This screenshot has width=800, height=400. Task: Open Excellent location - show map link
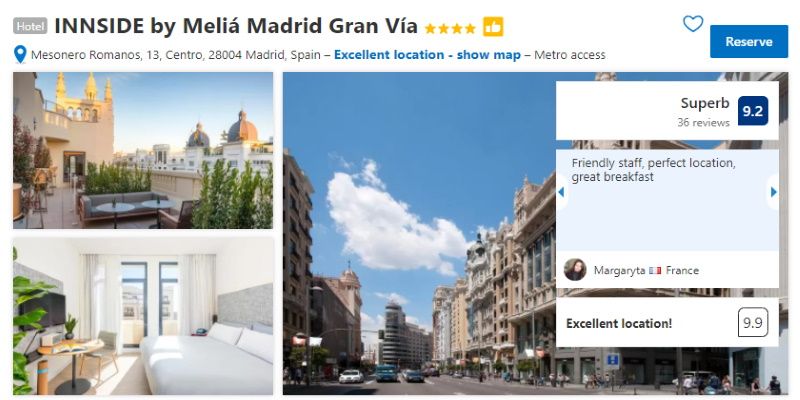427,55
